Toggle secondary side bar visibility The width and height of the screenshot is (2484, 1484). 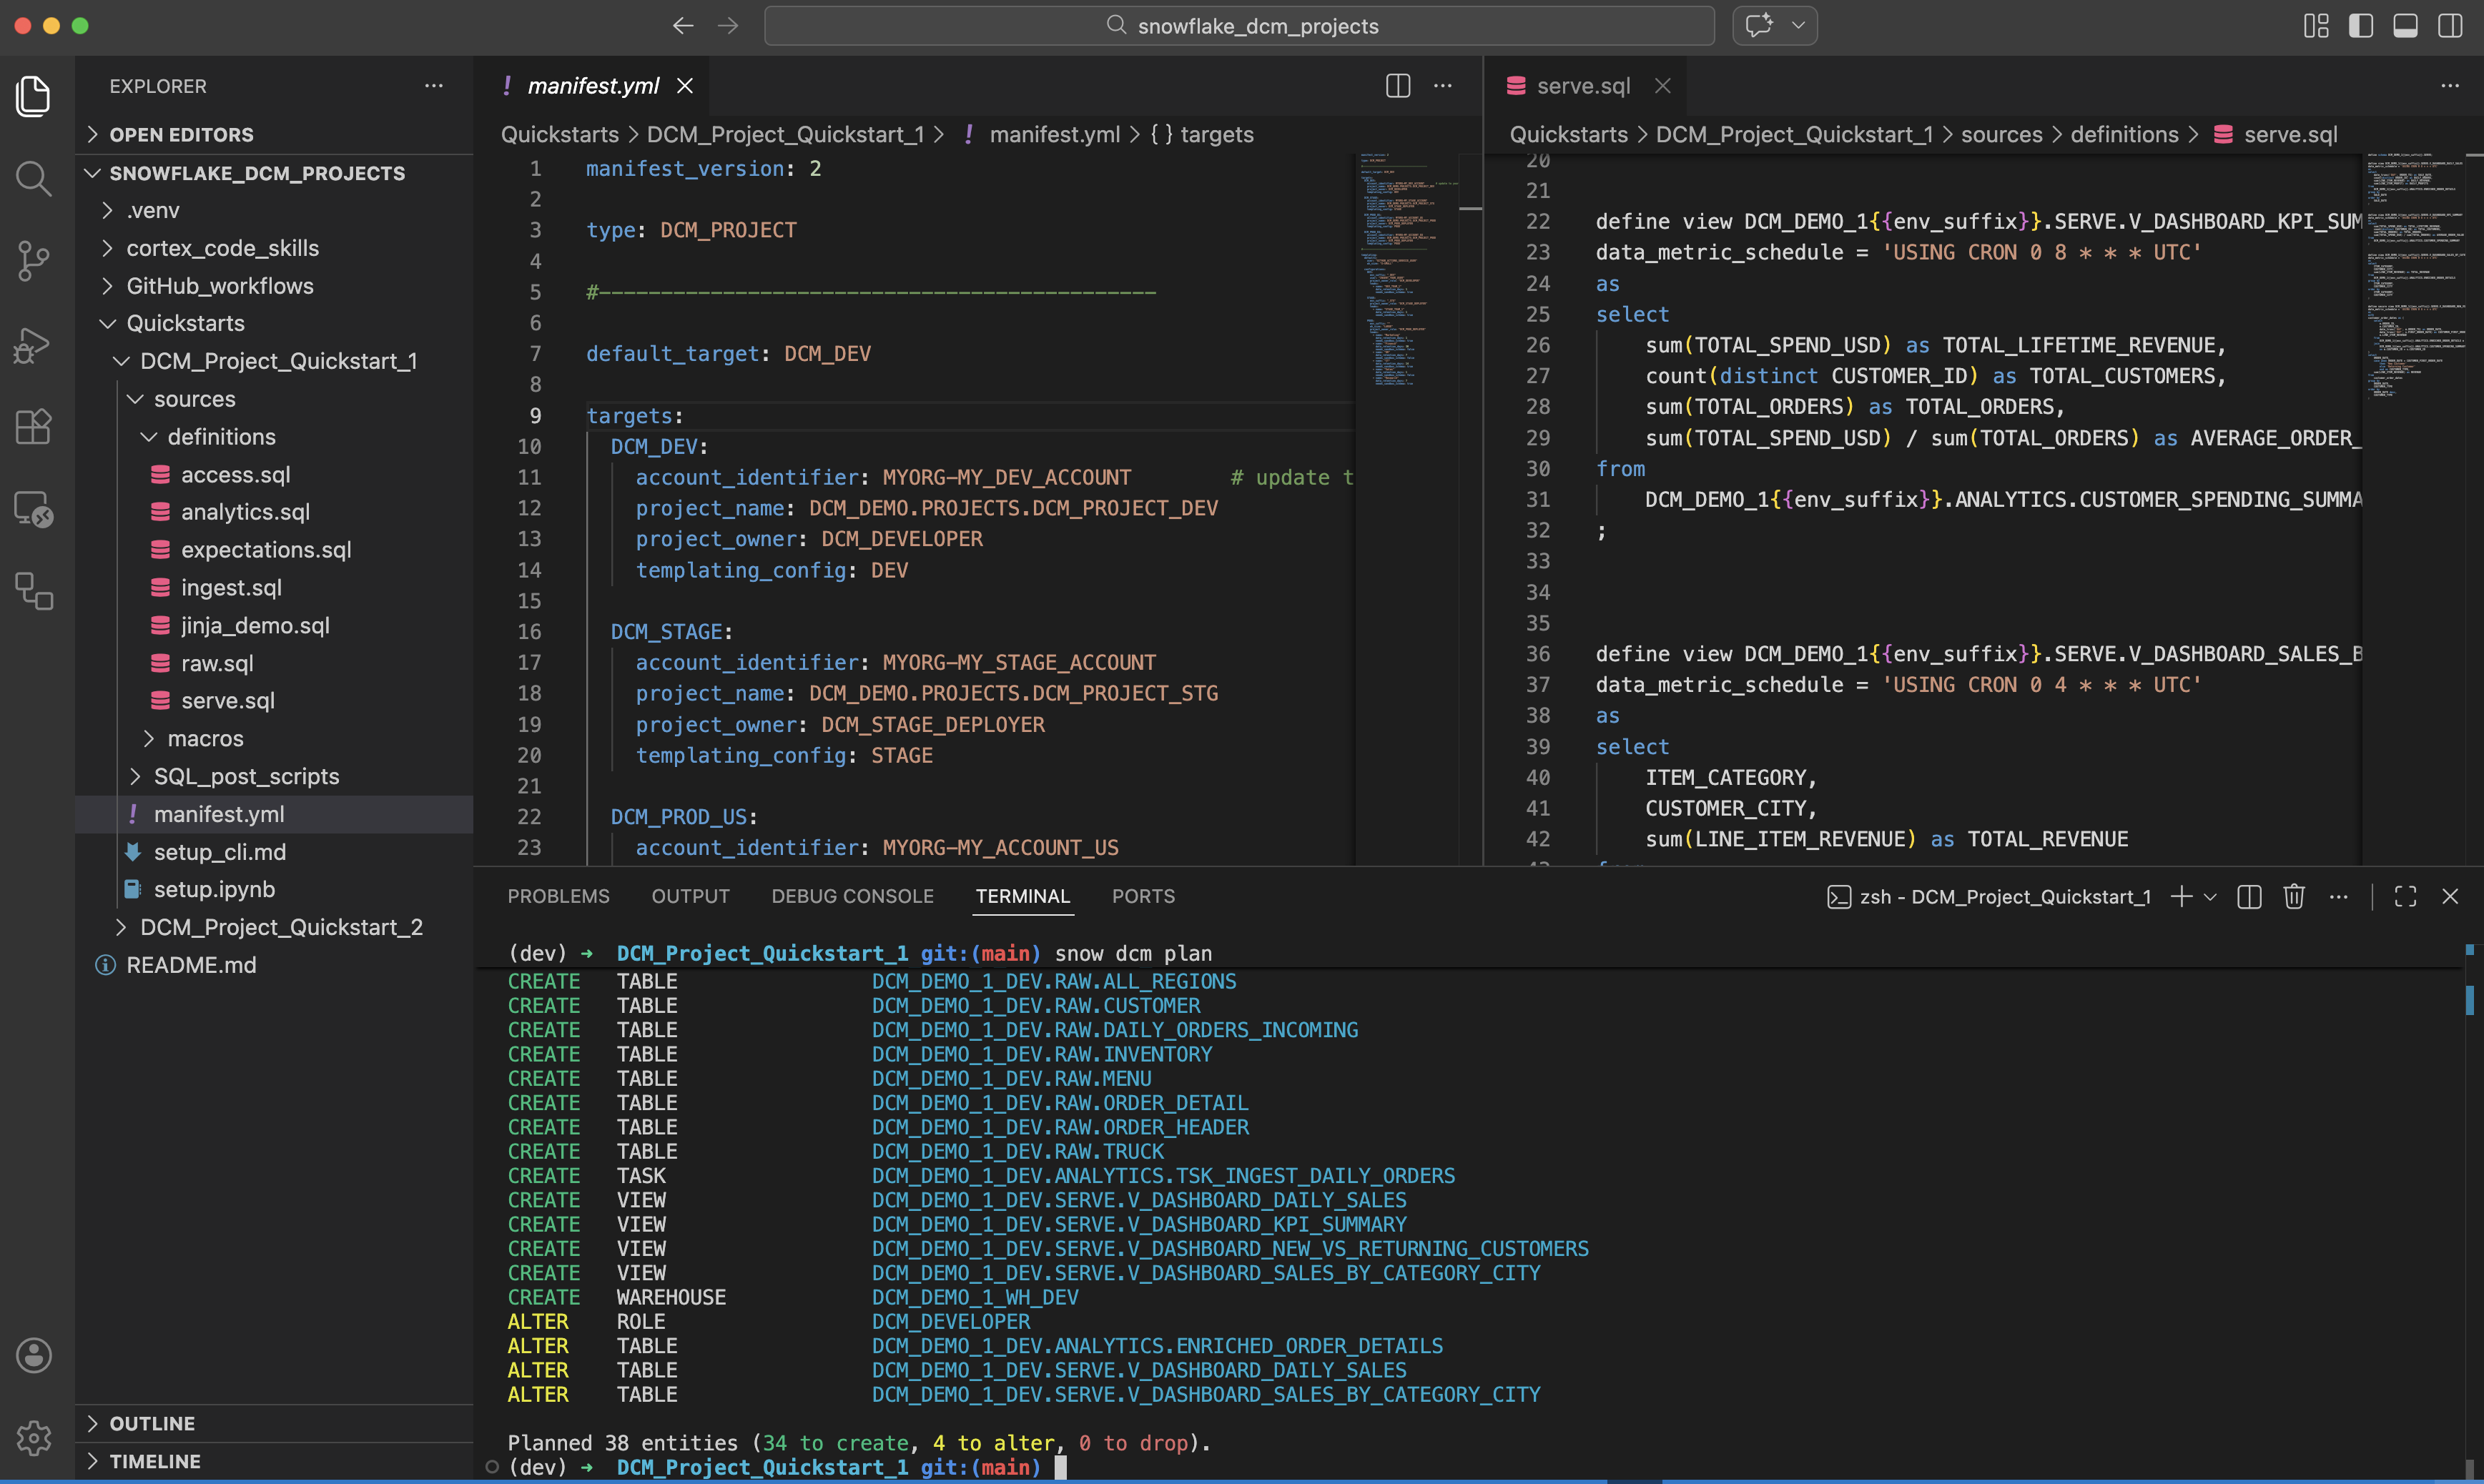pyautogui.click(x=2450, y=26)
